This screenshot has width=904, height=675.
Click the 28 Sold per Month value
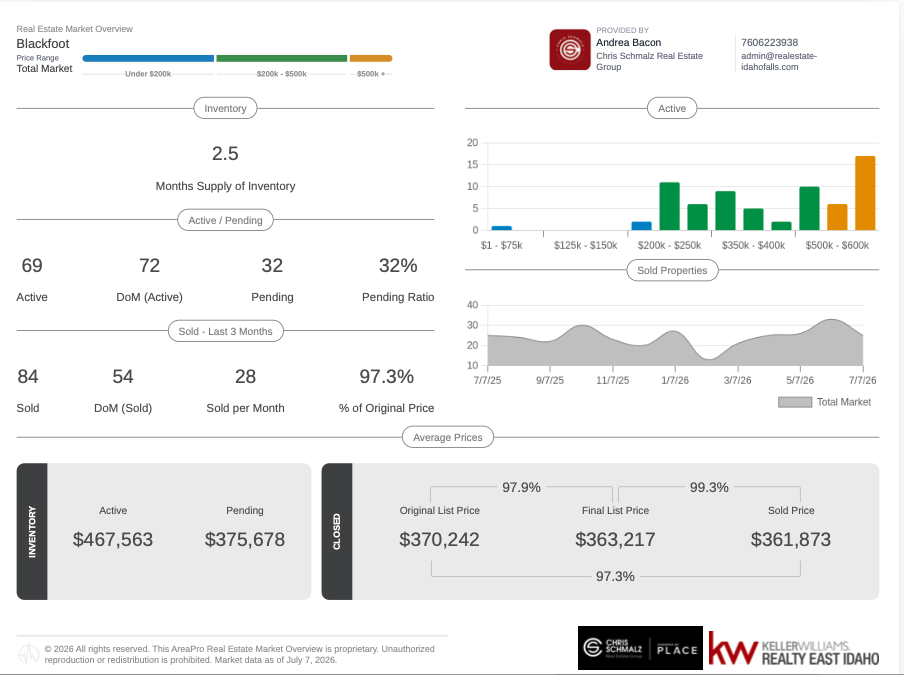point(245,377)
